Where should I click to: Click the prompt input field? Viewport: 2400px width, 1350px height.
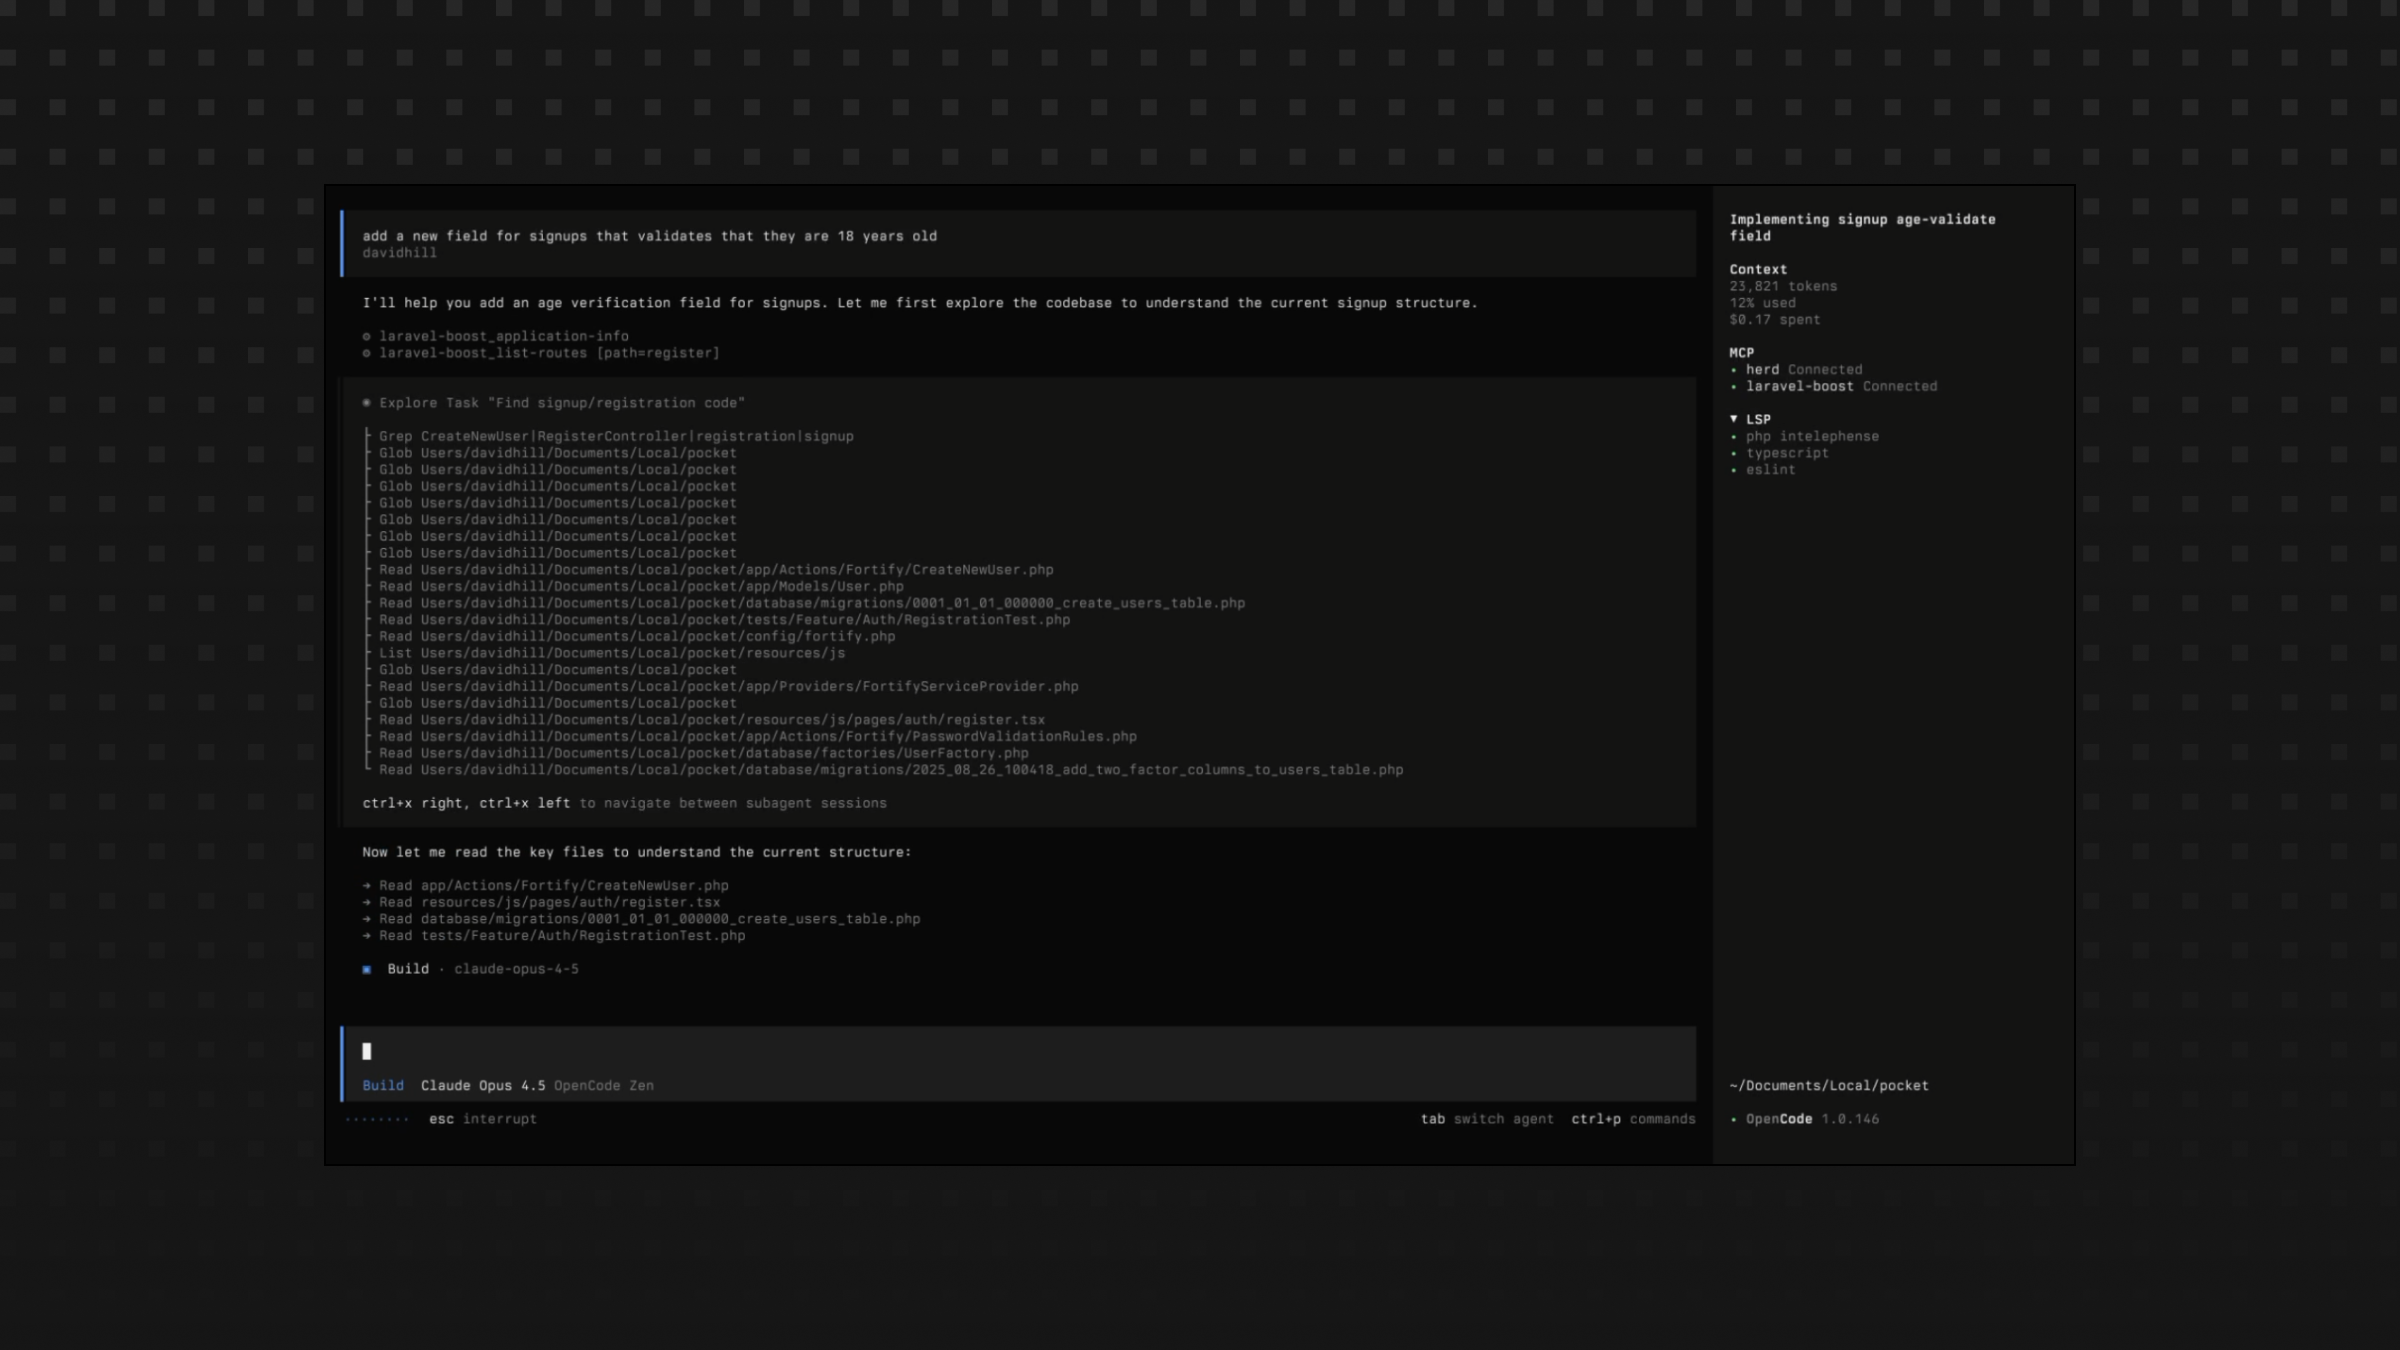[x=1018, y=1051]
